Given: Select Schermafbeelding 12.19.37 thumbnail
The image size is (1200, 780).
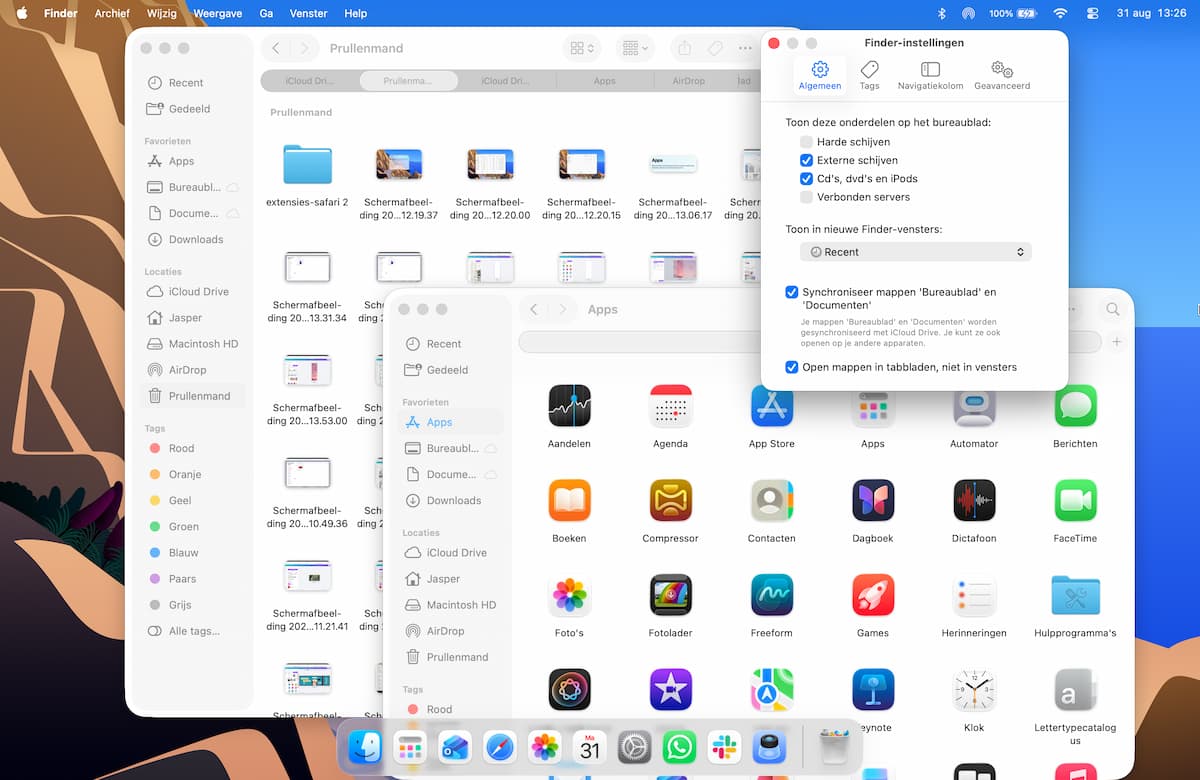Looking at the screenshot, I should pos(399,164).
